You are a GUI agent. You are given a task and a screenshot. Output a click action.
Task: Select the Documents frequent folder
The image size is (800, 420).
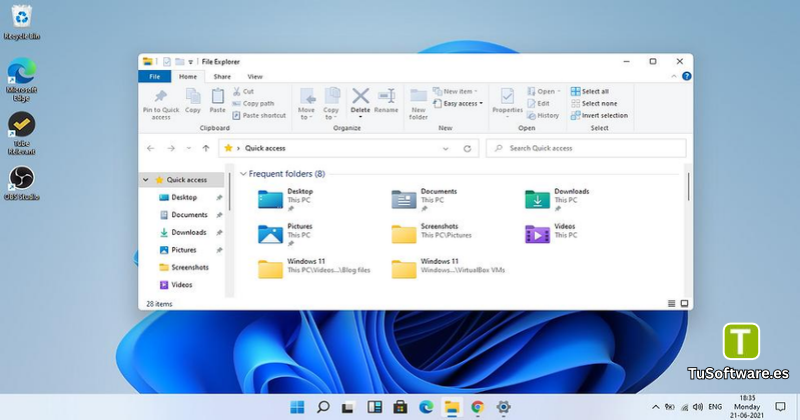pos(424,200)
